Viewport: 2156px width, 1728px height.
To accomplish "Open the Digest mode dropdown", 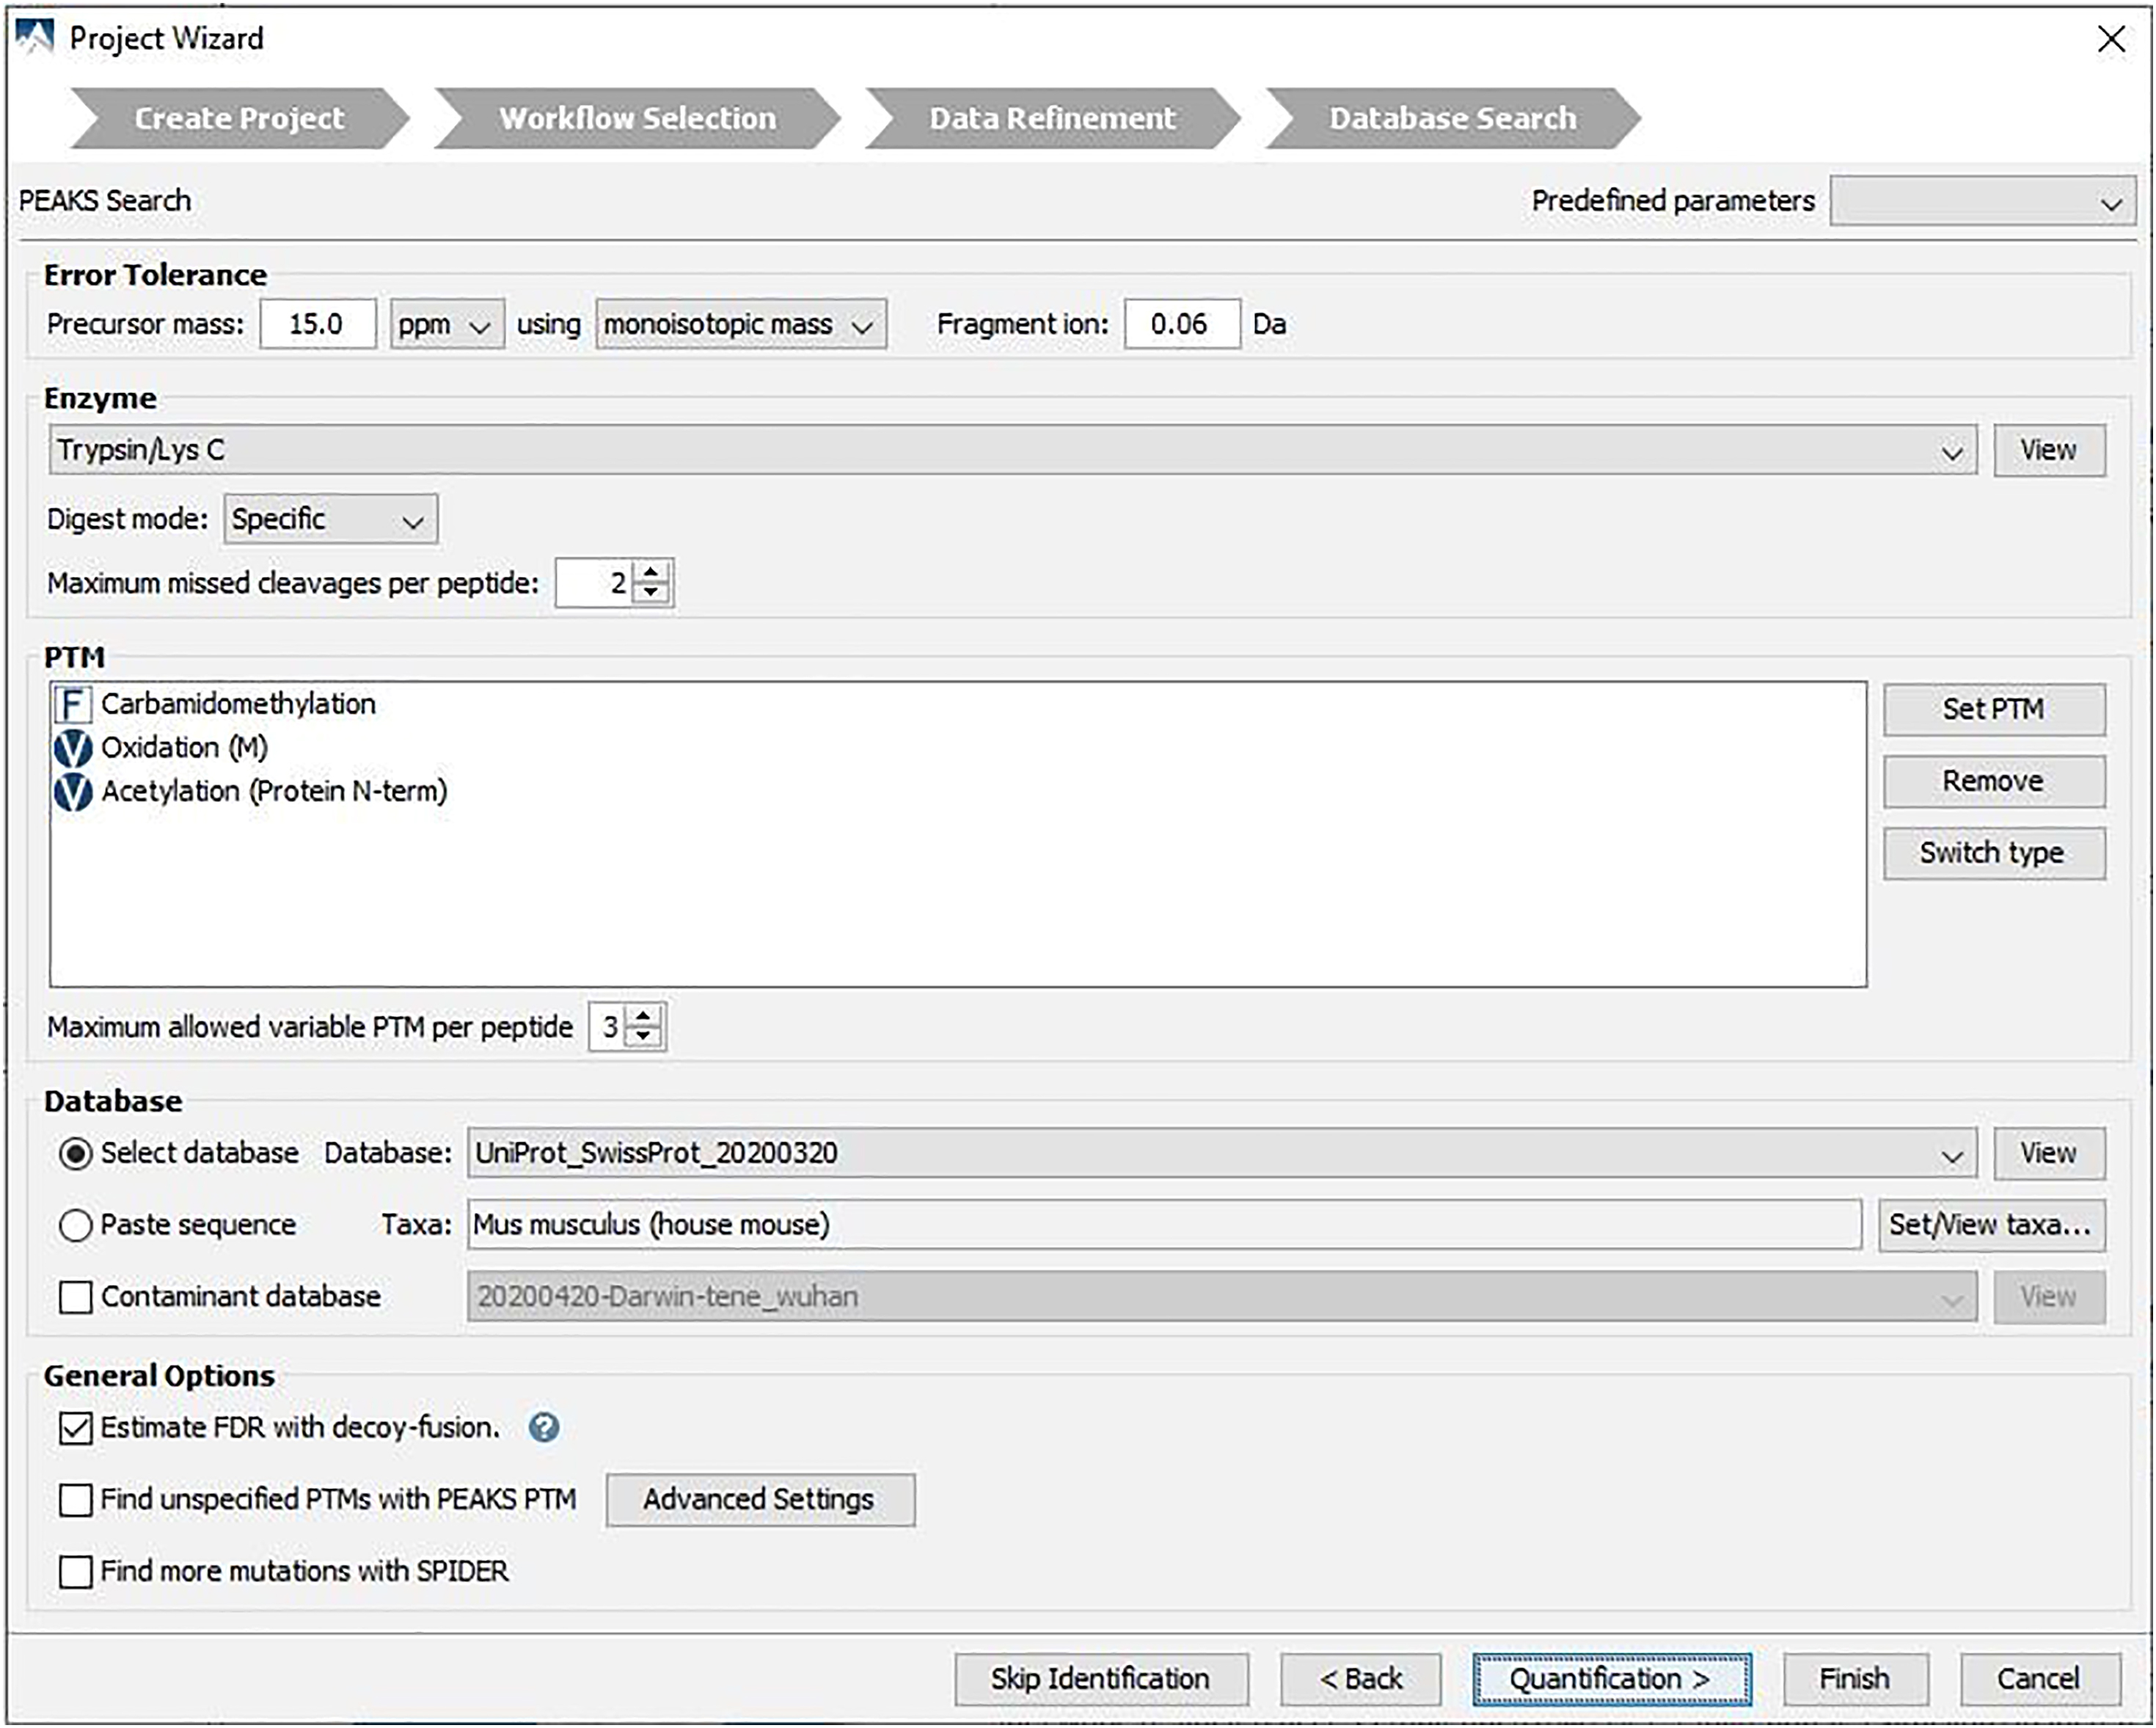I will point(330,520).
